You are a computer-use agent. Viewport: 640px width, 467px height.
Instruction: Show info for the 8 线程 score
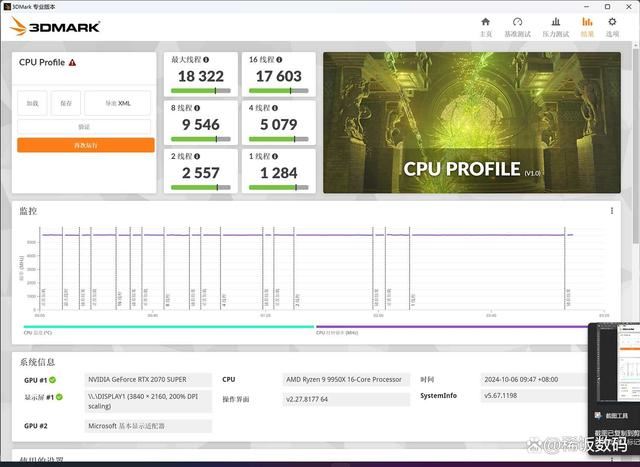click(x=197, y=108)
